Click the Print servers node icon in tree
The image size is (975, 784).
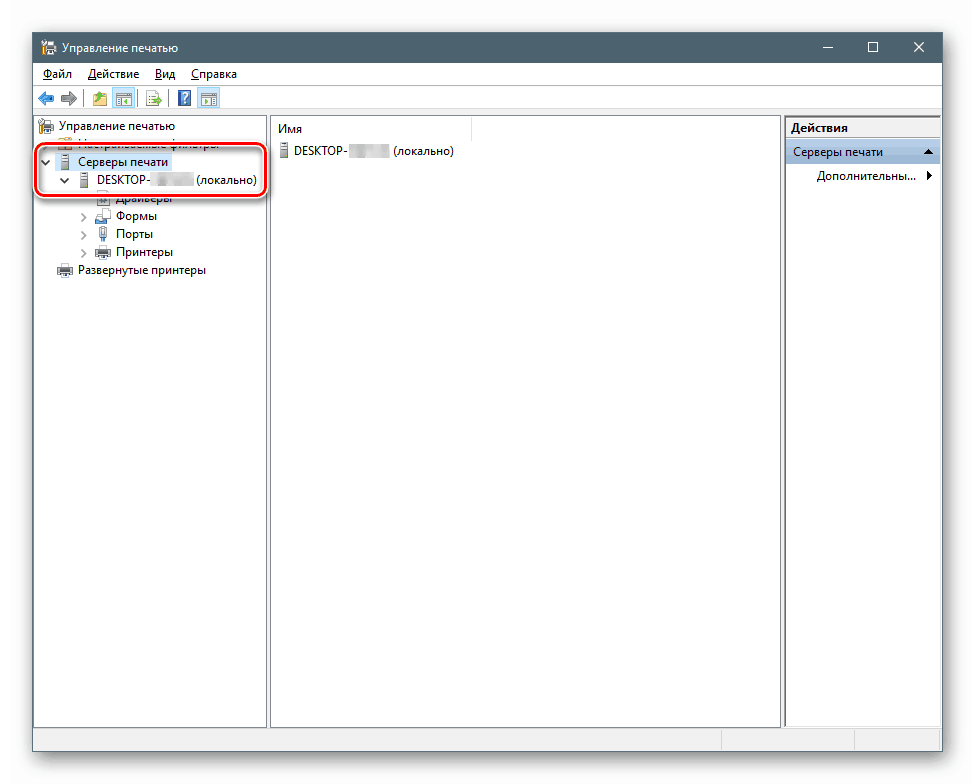65,162
